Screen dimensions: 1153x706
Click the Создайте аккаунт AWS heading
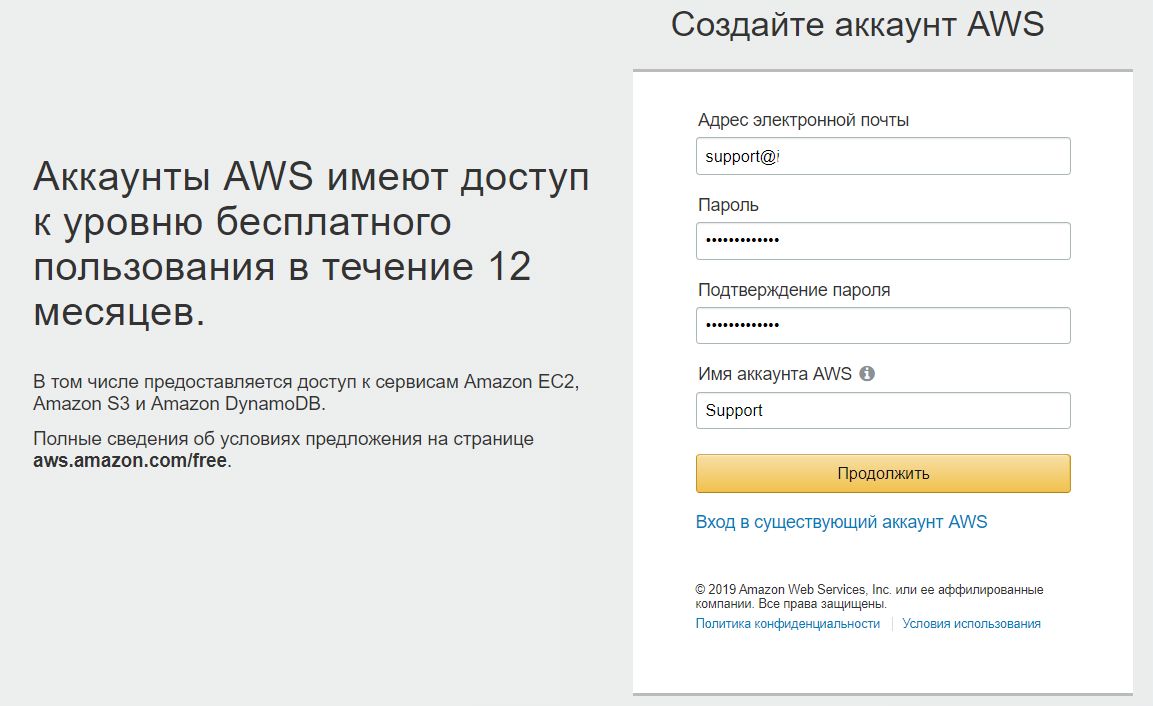click(x=857, y=24)
